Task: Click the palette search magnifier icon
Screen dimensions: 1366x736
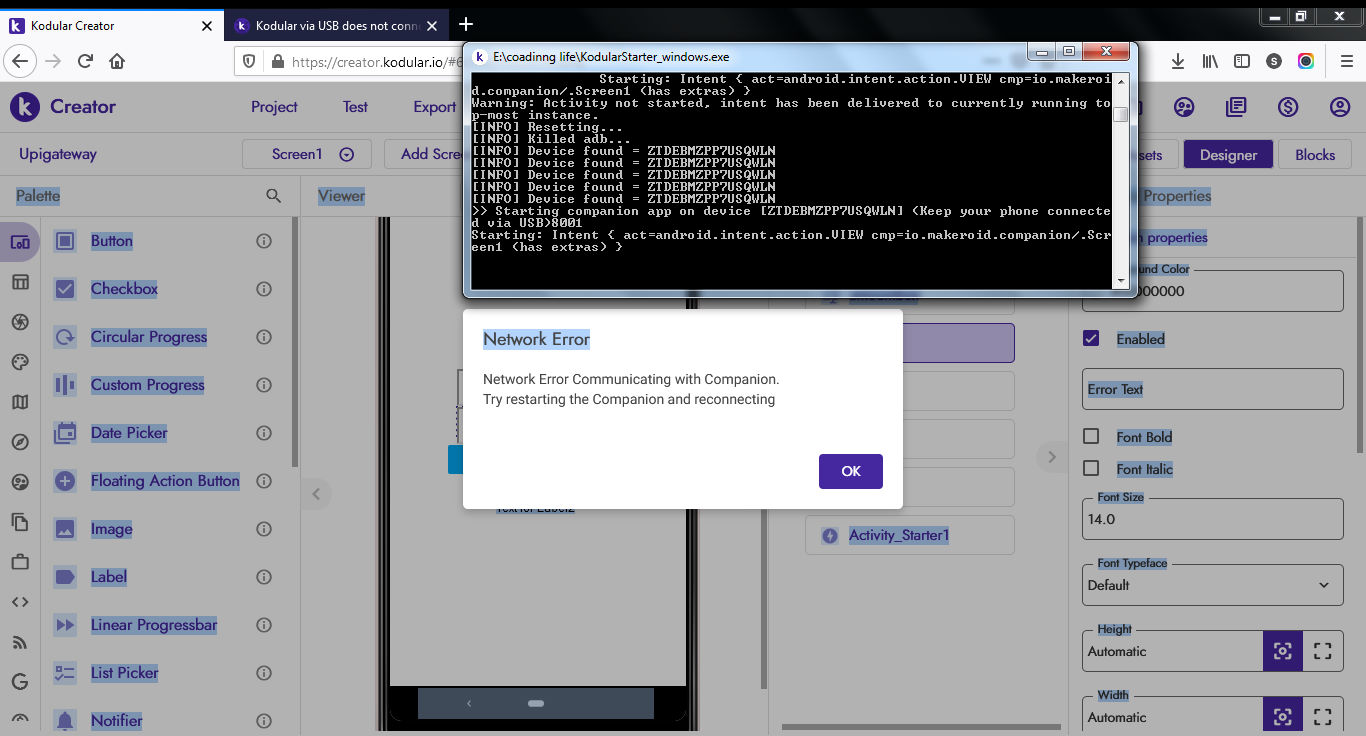Action: click(273, 196)
